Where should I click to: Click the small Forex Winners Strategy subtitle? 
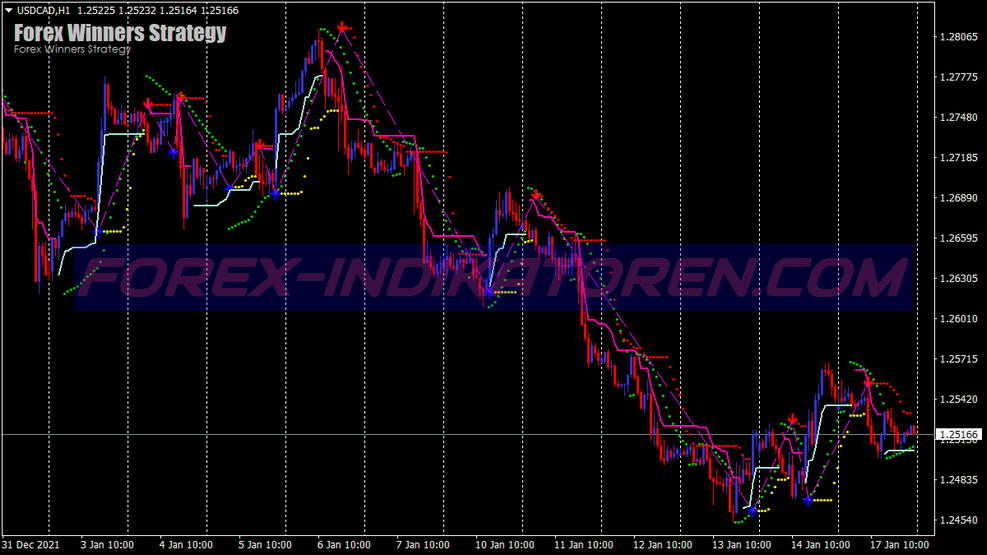coord(72,49)
